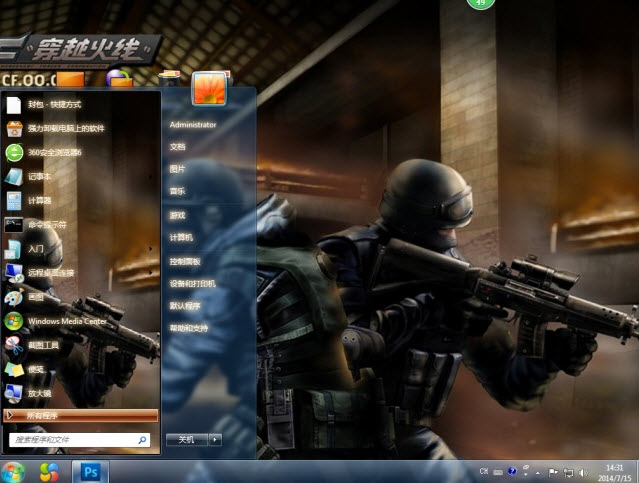Open 计算机 Computer in Start menu
Viewport: 639px width, 483px height.
[x=181, y=237]
